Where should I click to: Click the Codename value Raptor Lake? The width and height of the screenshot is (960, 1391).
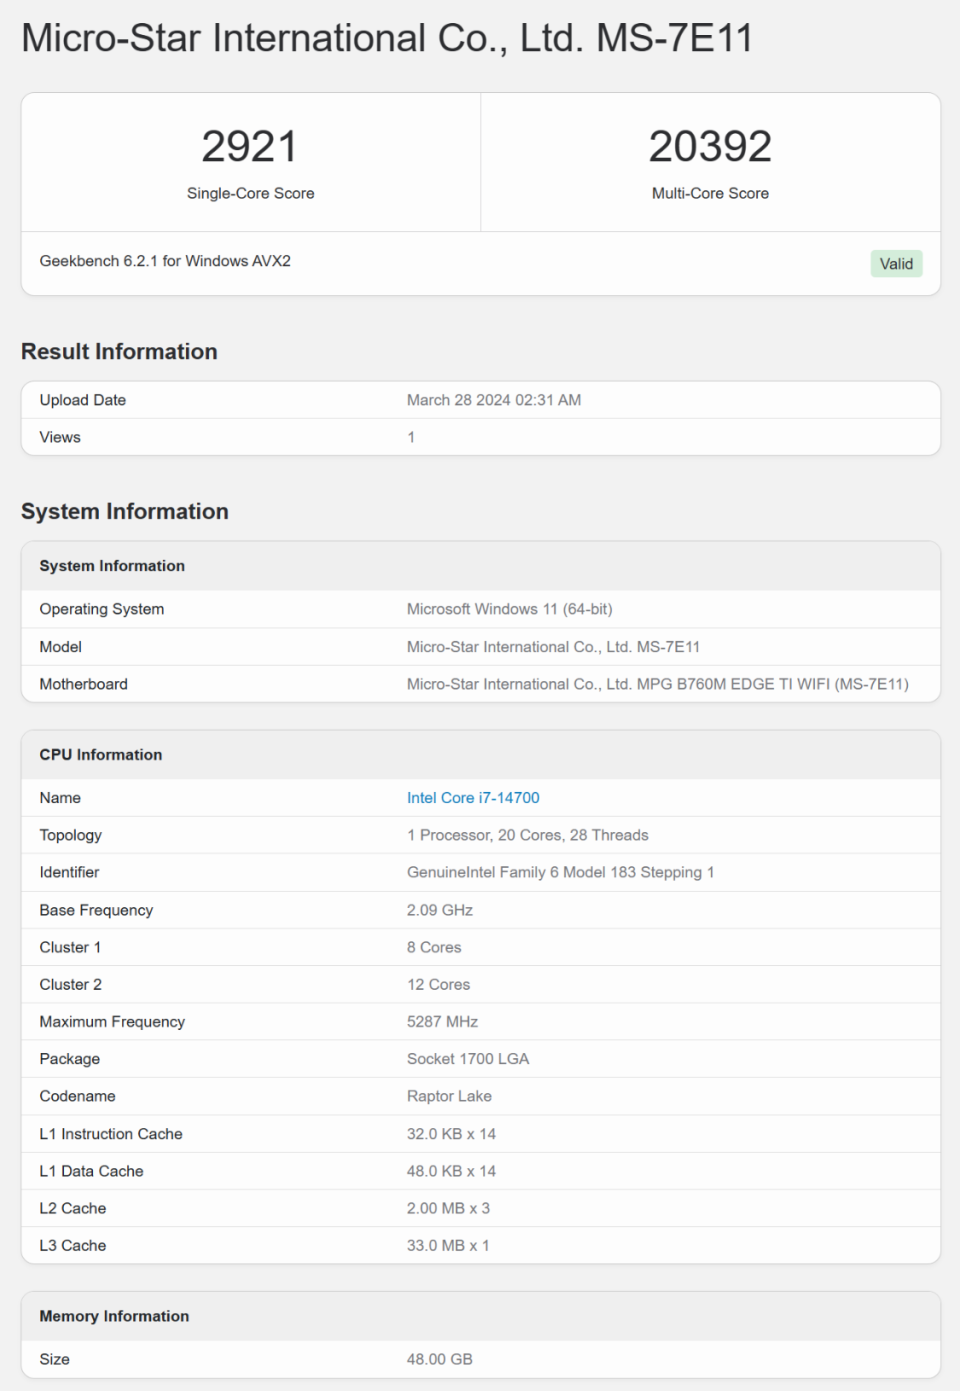pos(449,1096)
